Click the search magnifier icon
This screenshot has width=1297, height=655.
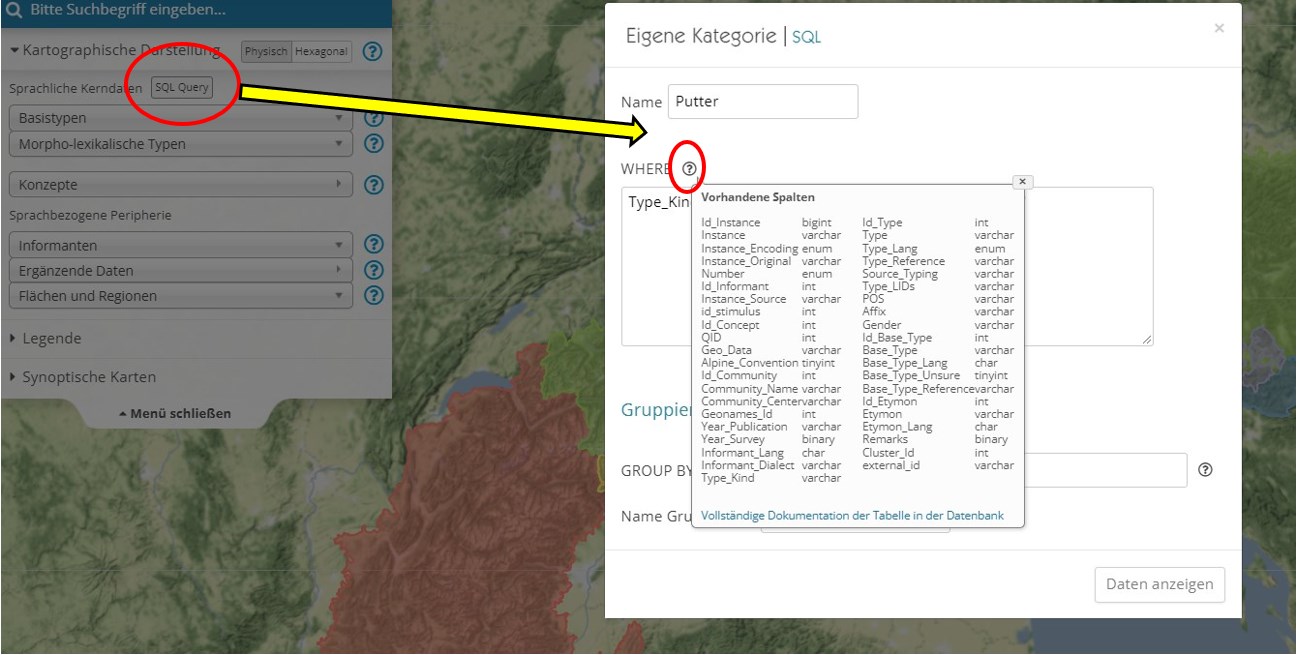14,12
